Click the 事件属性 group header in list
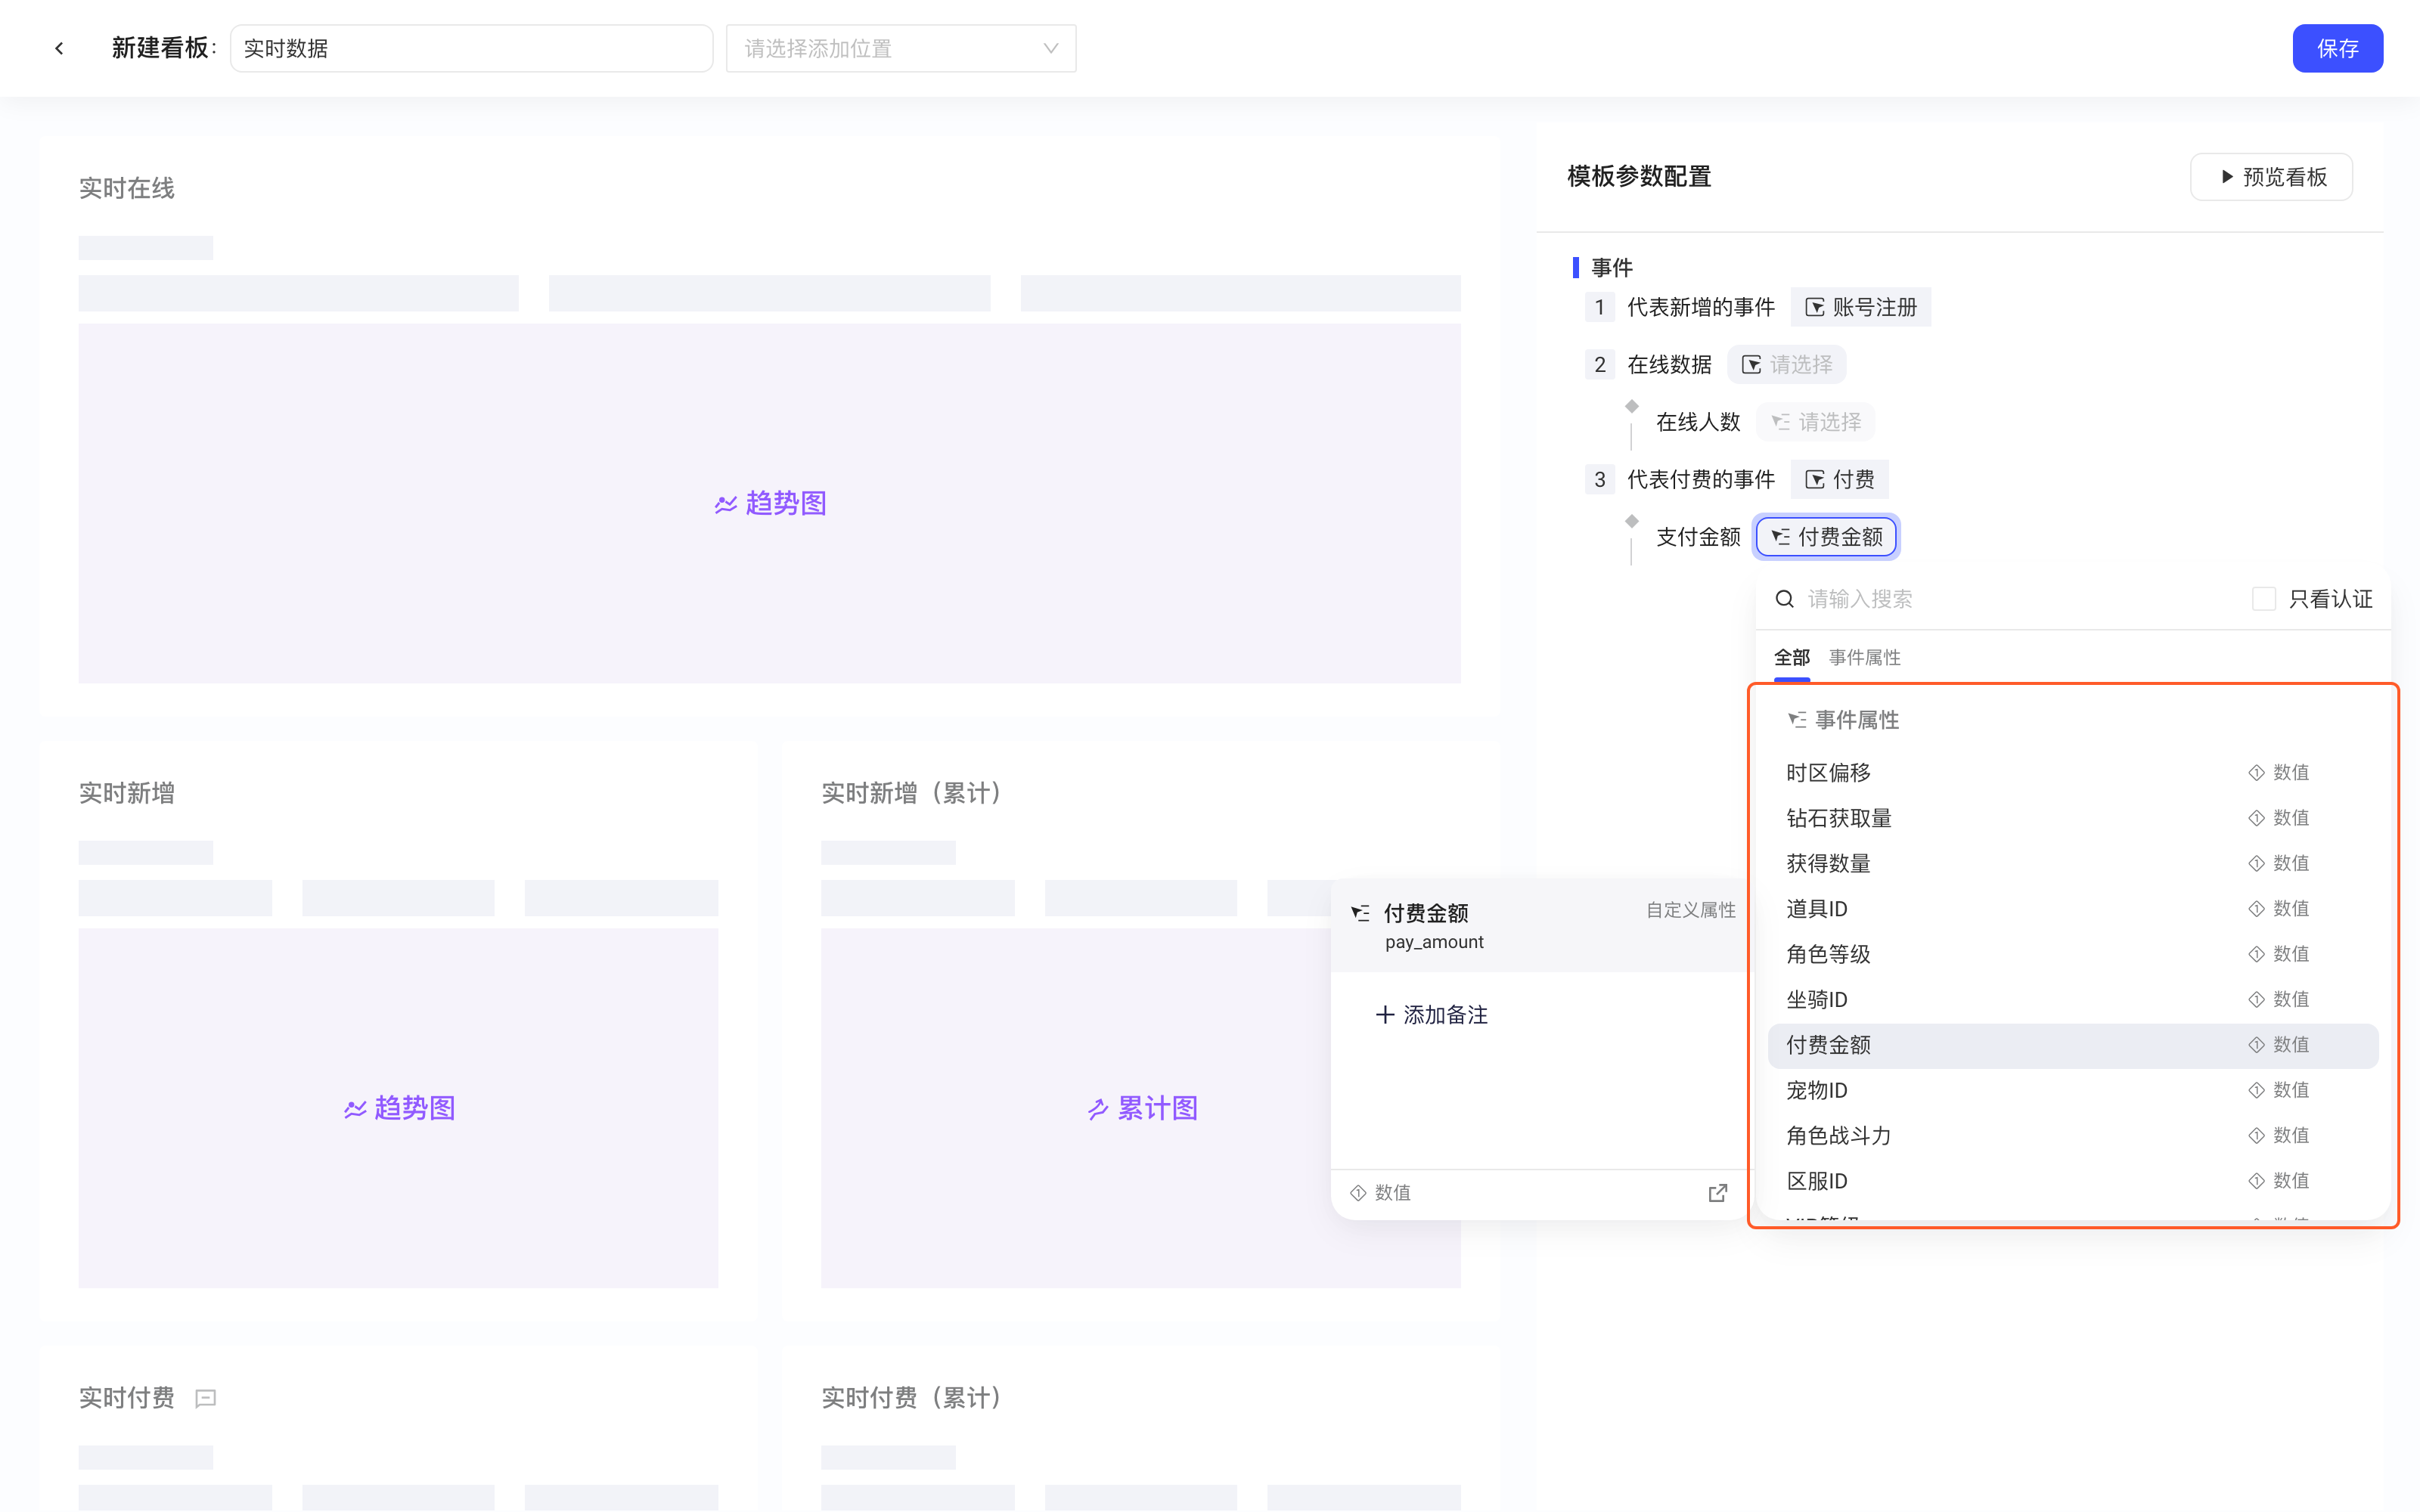The width and height of the screenshot is (2420, 1512). [1843, 720]
